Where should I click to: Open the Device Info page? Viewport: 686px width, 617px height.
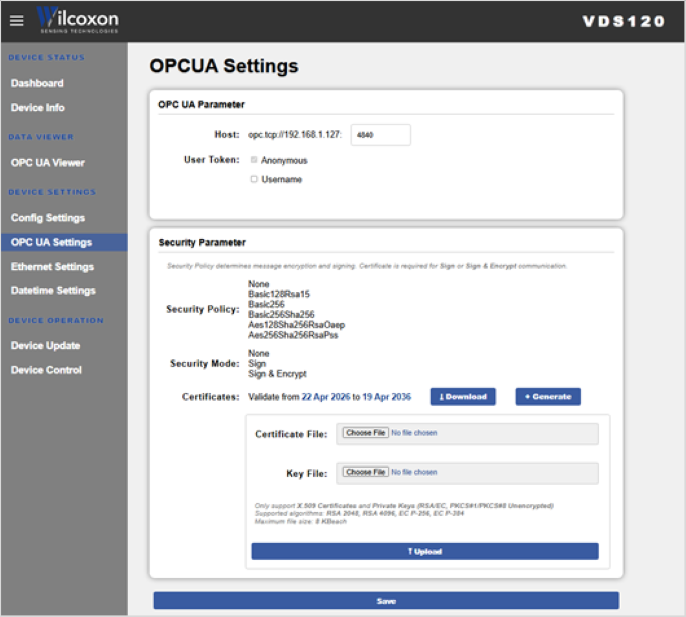pos(38,108)
